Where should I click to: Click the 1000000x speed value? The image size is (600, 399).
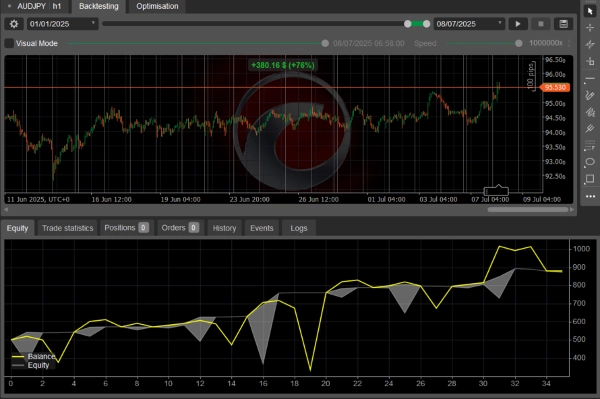(x=546, y=43)
